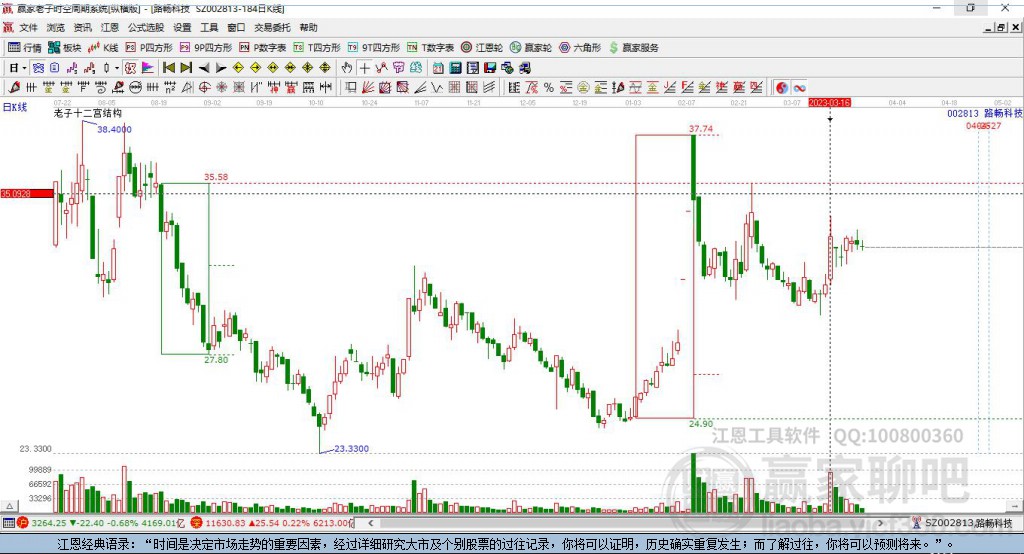Screen dimensions: 1024x554
Task: Open the P四方形 tool
Action: [149, 48]
